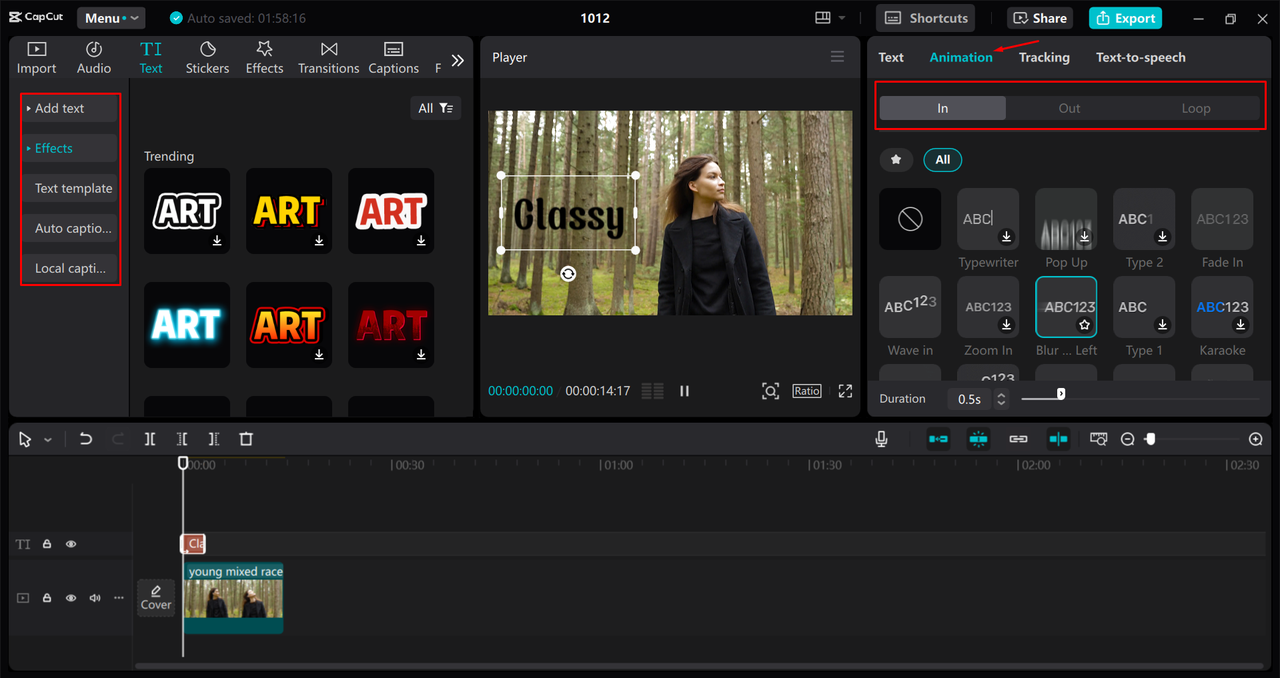Switch to the Text properties tab
Viewport: 1280px width, 678px height.
click(x=891, y=57)
